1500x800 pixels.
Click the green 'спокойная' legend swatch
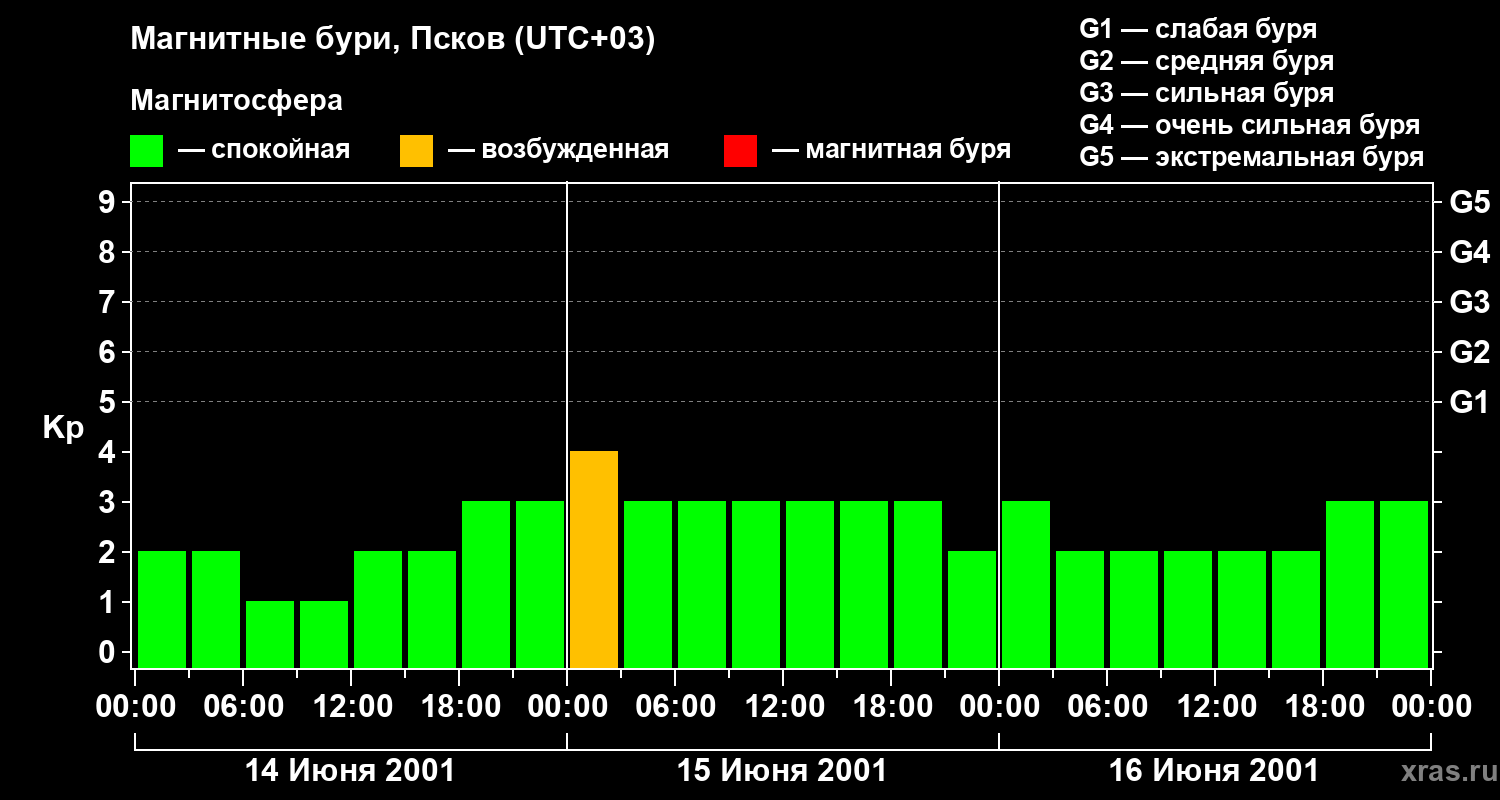tap(146, 151)
